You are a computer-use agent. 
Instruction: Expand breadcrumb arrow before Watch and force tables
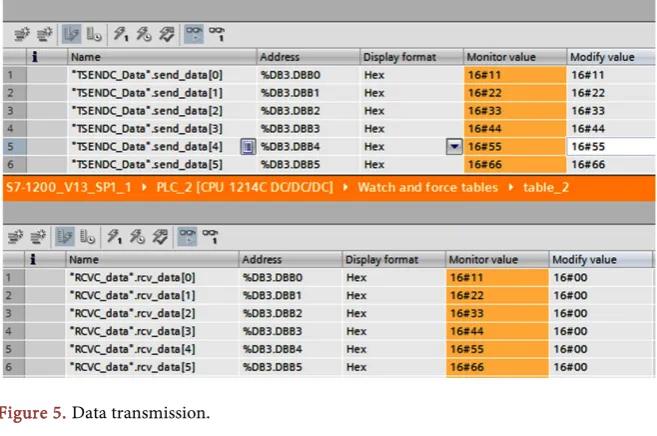[x=346, y=187]
